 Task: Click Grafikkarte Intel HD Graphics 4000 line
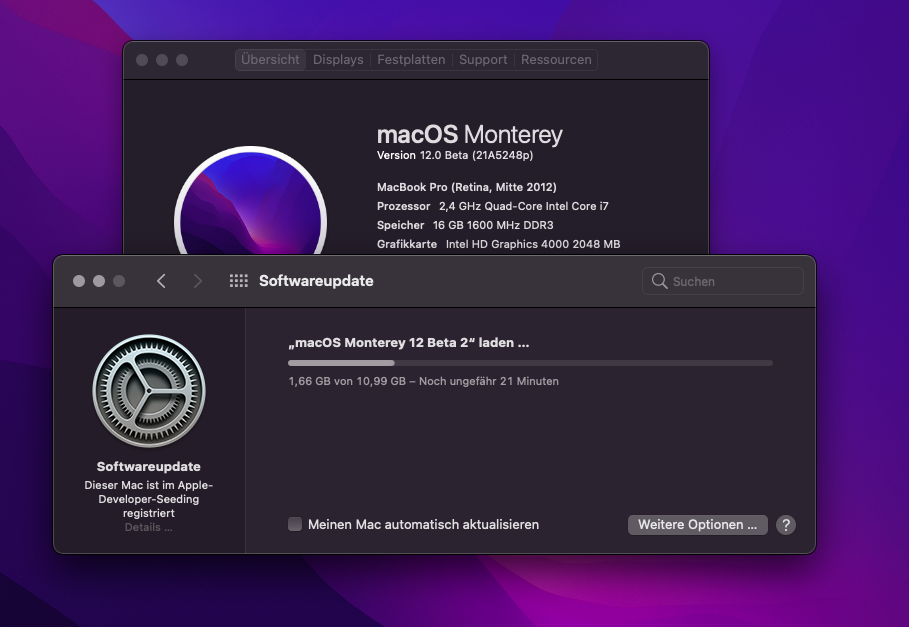(499, 245)
